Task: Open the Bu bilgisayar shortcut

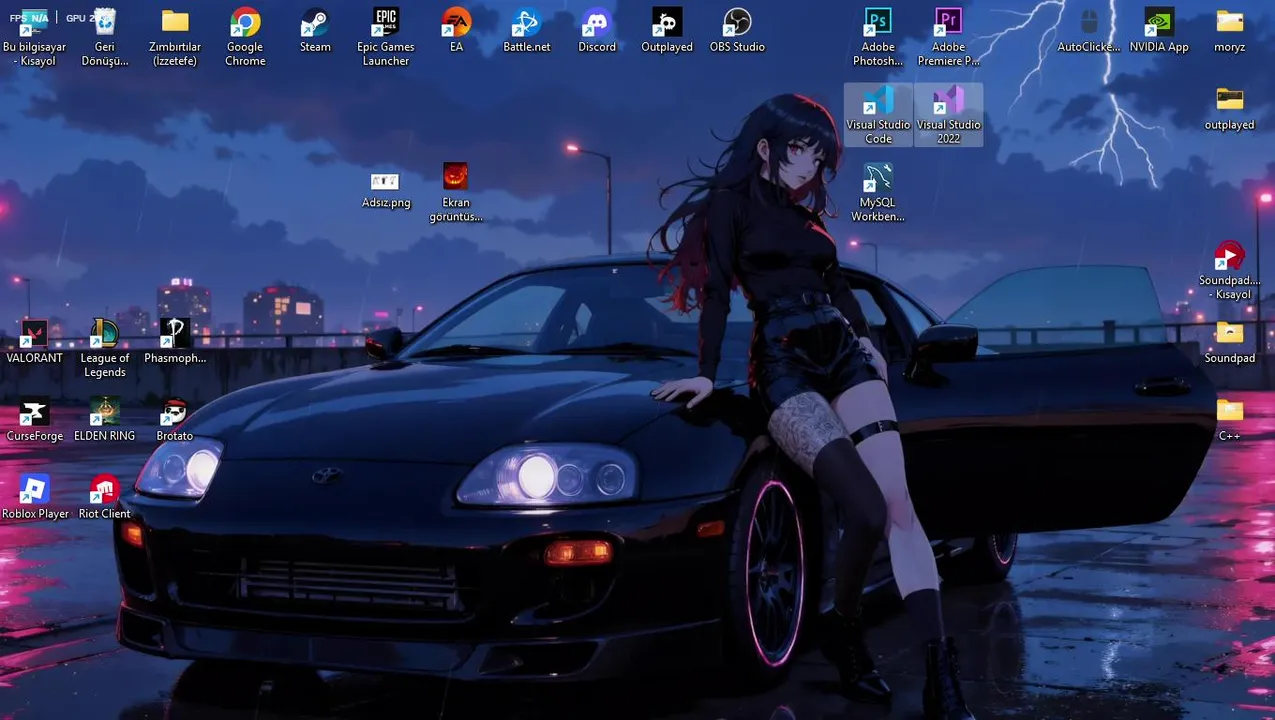Action: coord(35,37)
